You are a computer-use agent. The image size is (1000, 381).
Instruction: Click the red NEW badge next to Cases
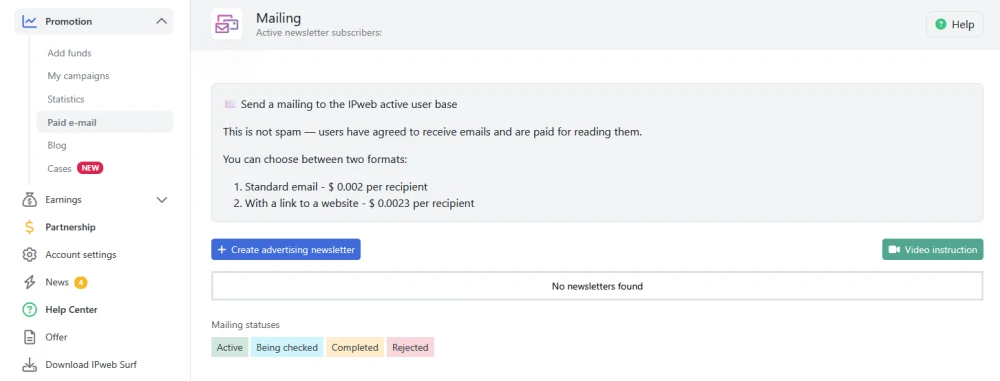90,168
